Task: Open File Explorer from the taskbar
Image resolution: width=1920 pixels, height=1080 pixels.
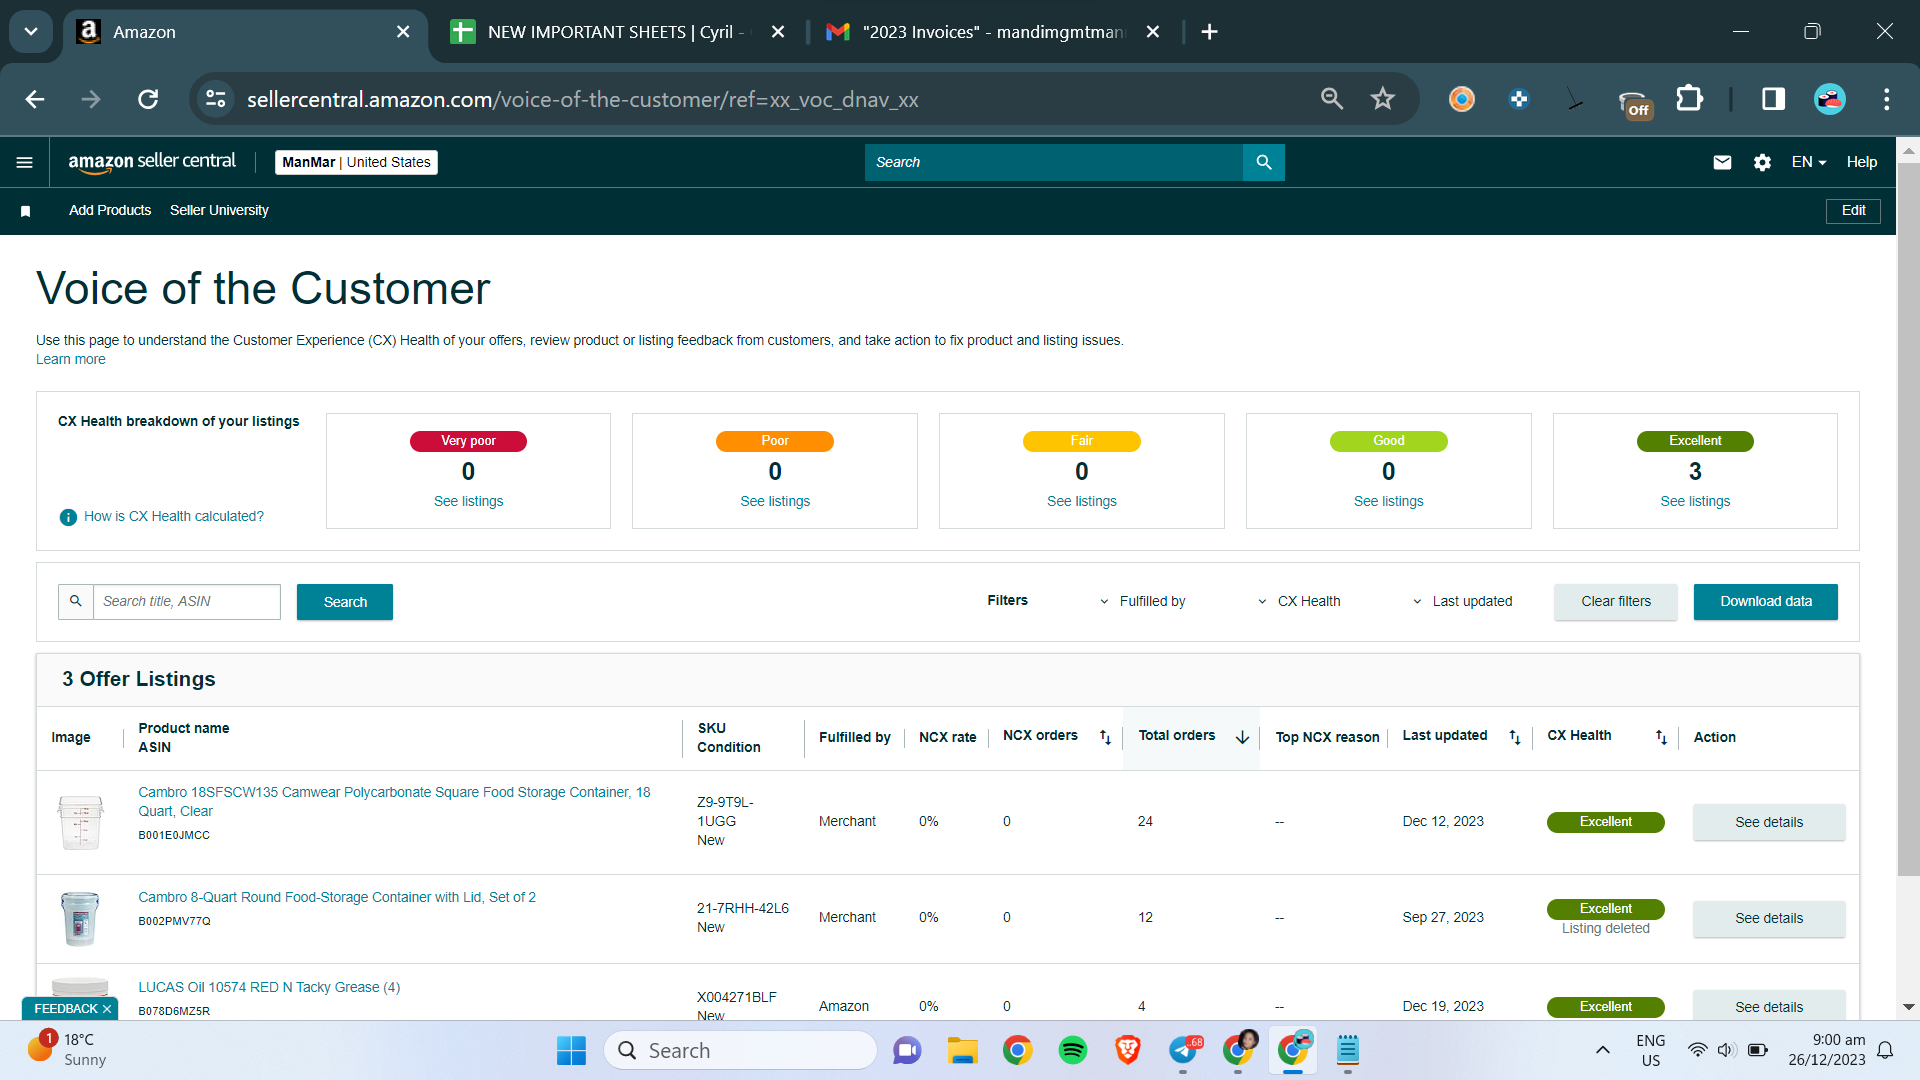Action: point(962,1050)
